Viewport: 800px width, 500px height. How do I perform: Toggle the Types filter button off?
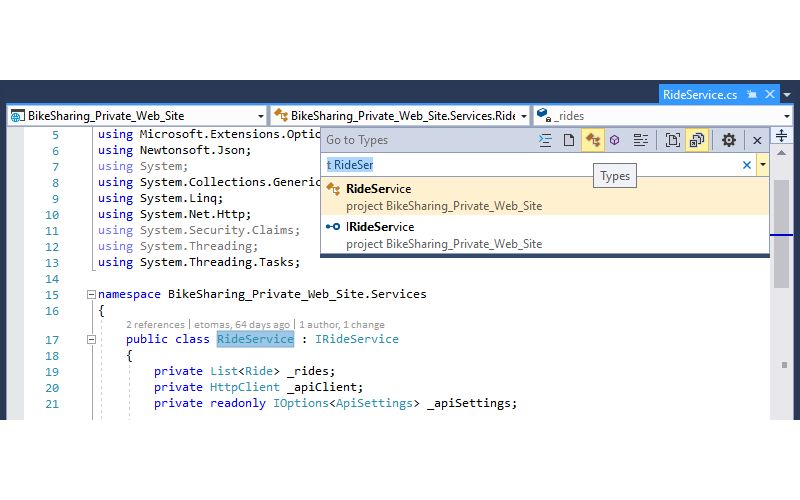(593, 141)
